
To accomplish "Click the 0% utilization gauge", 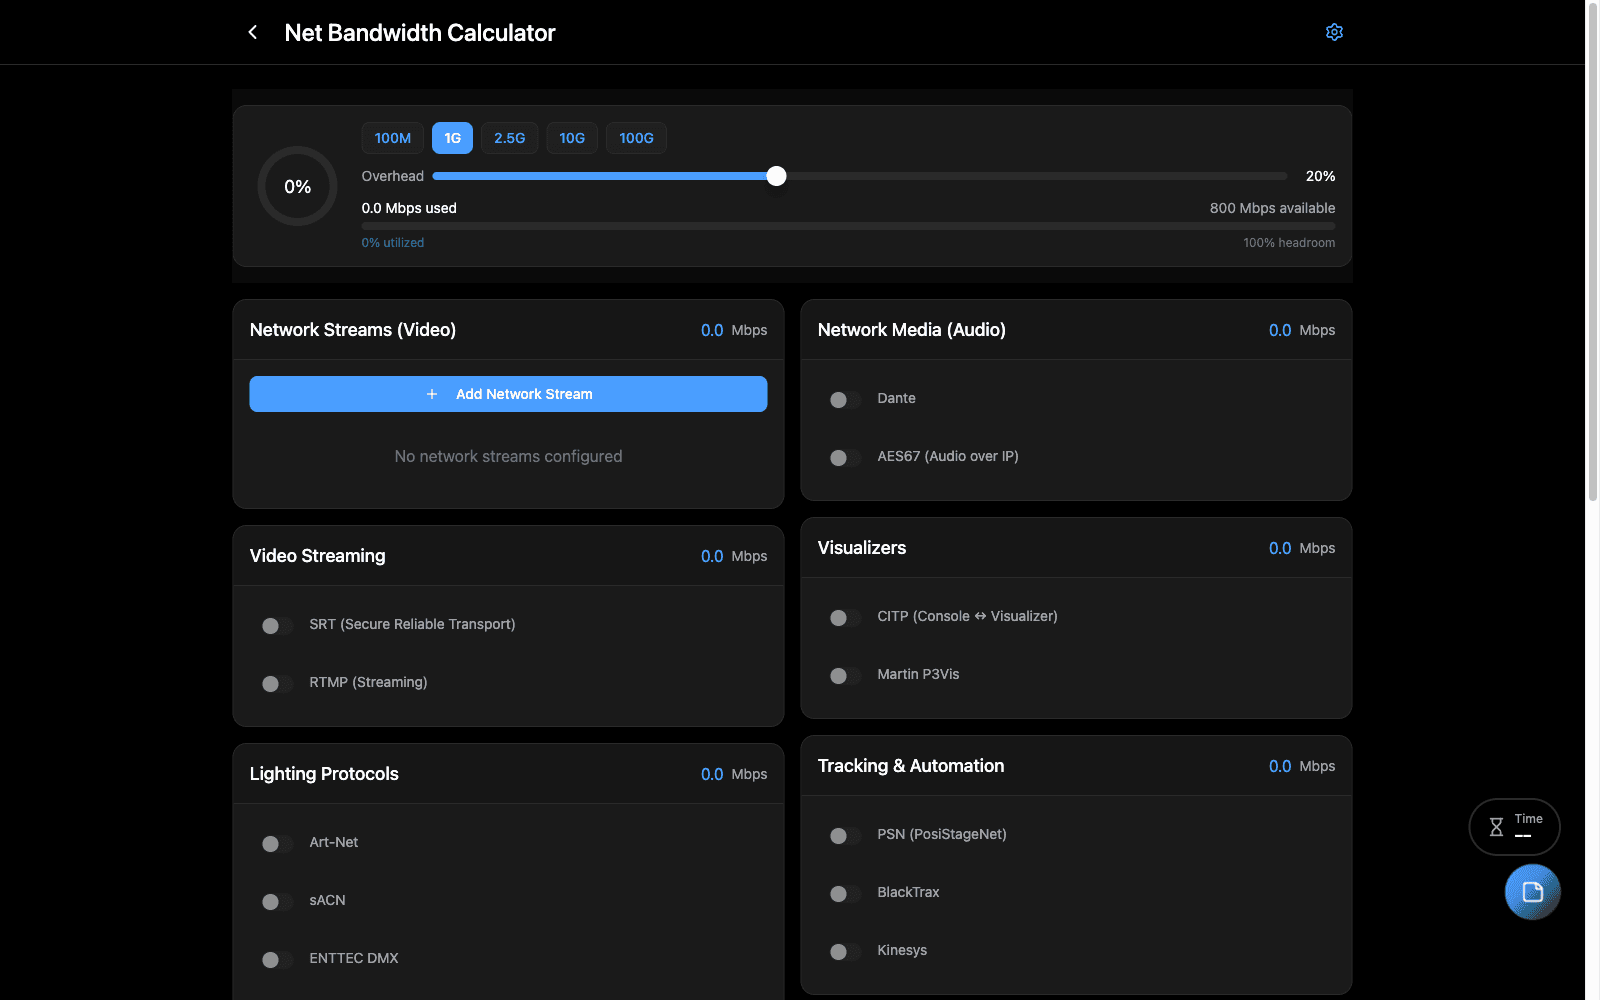I will click(x=297, y=186).
